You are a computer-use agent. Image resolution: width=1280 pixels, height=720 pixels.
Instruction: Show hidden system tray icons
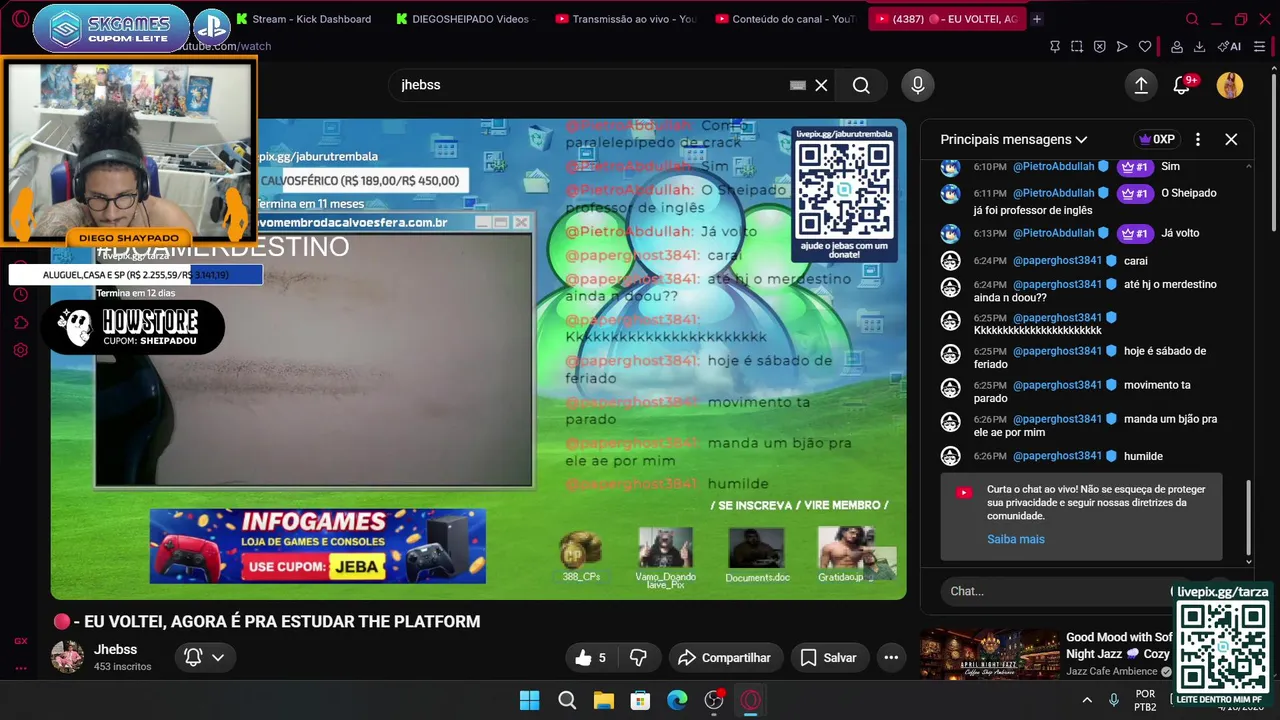point(1087,700)
